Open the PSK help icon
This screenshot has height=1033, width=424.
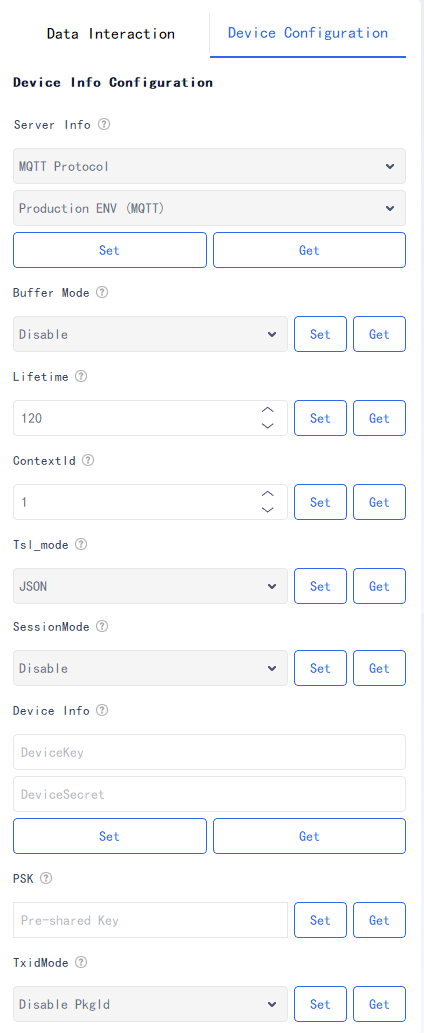46,878
